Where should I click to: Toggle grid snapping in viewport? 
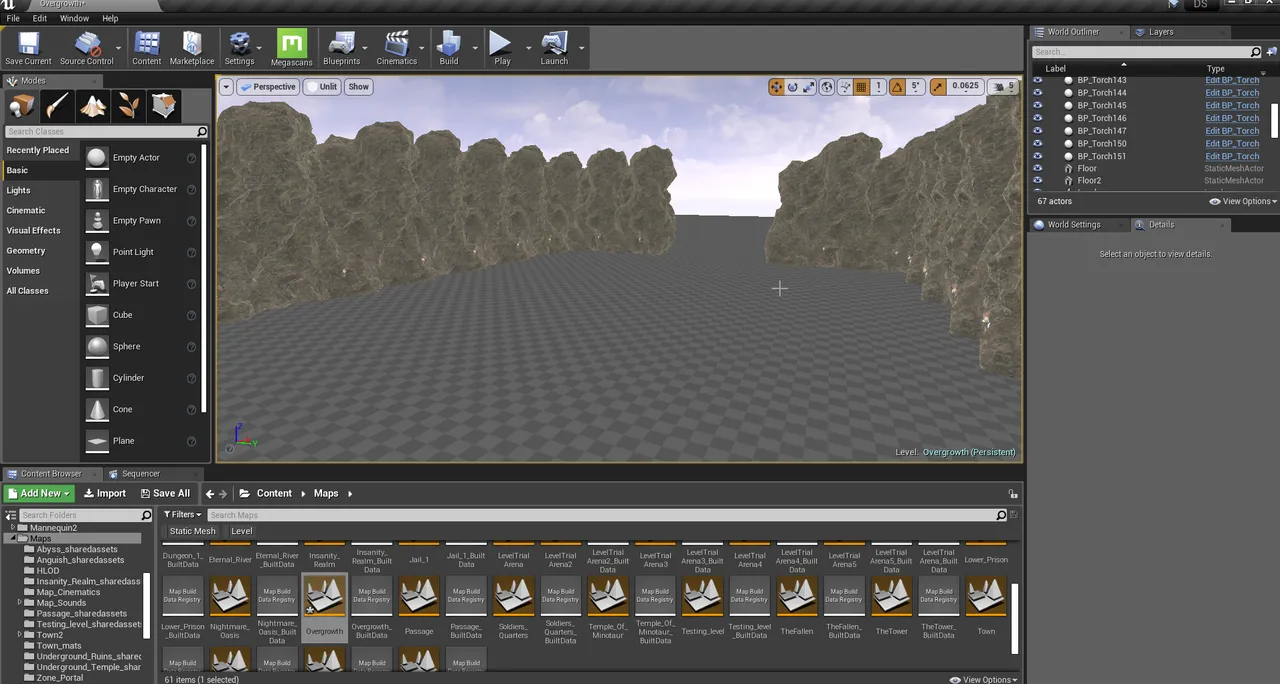(861, 87)
